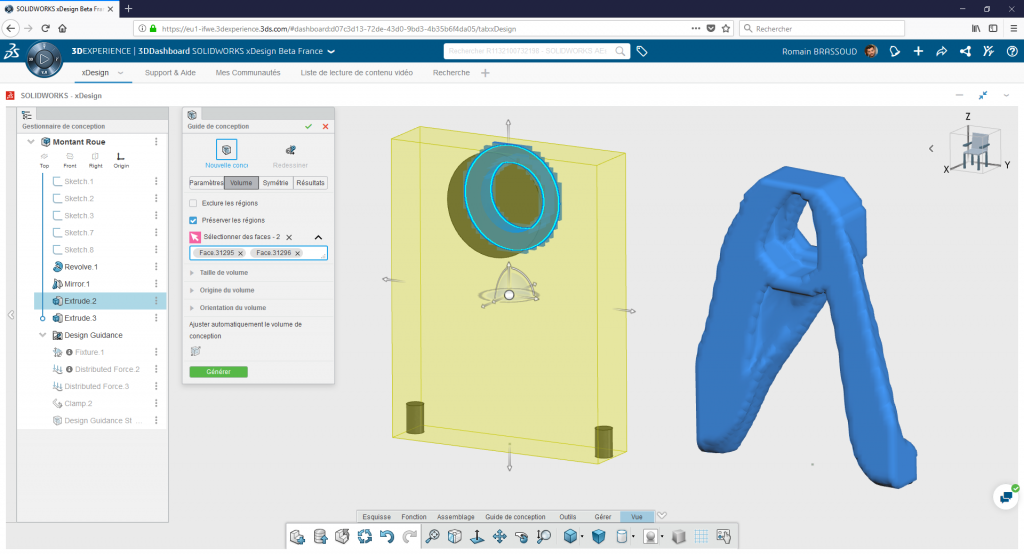
Task: Collapse the Montant Roue tree node
Action: tap(31, 142)
